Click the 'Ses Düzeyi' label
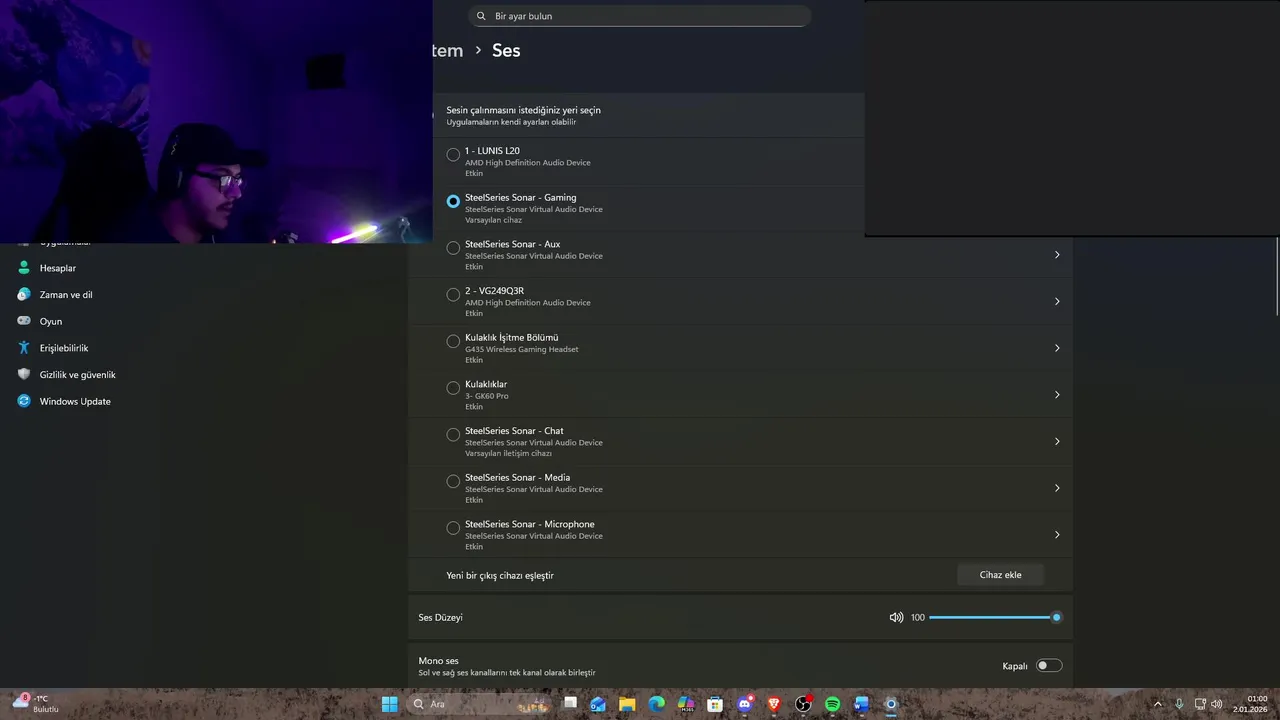 click(440, 617)
